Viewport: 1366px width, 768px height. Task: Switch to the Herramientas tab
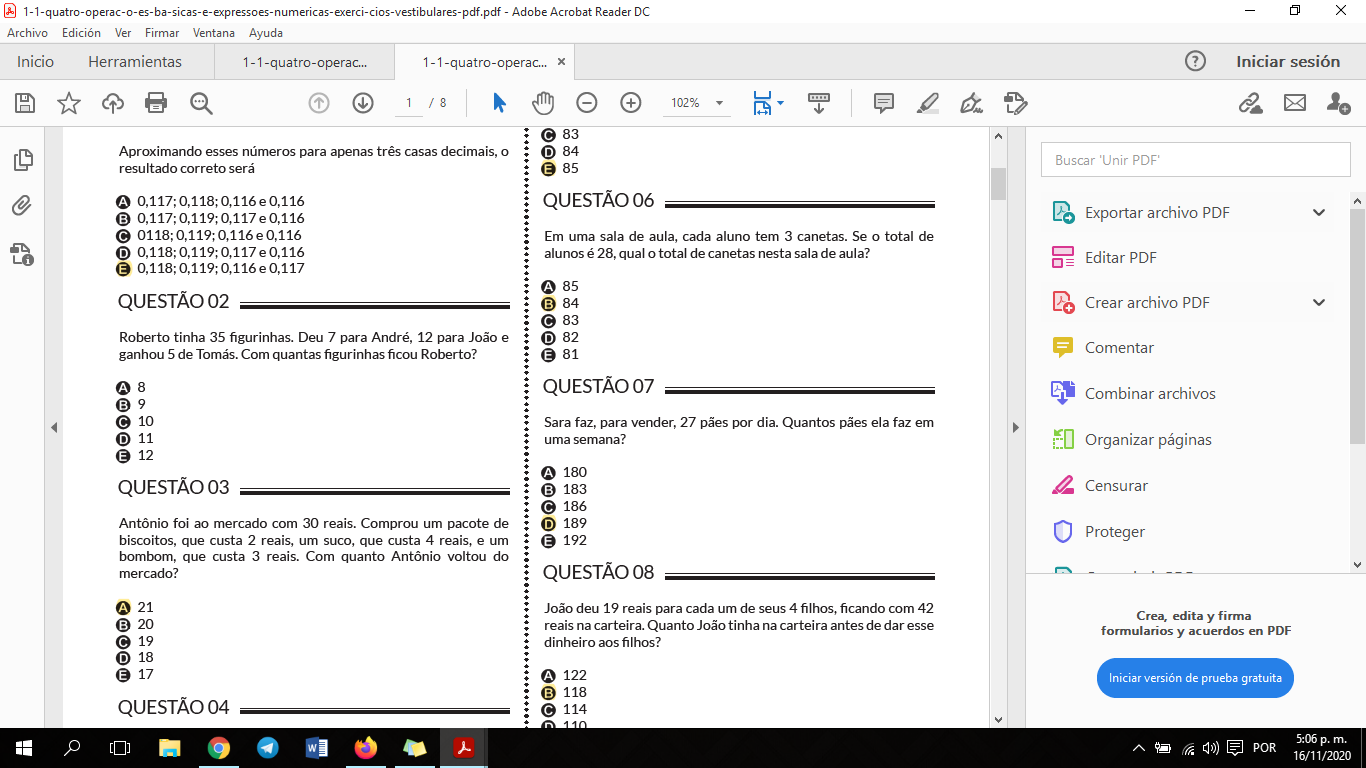(135, 61)
